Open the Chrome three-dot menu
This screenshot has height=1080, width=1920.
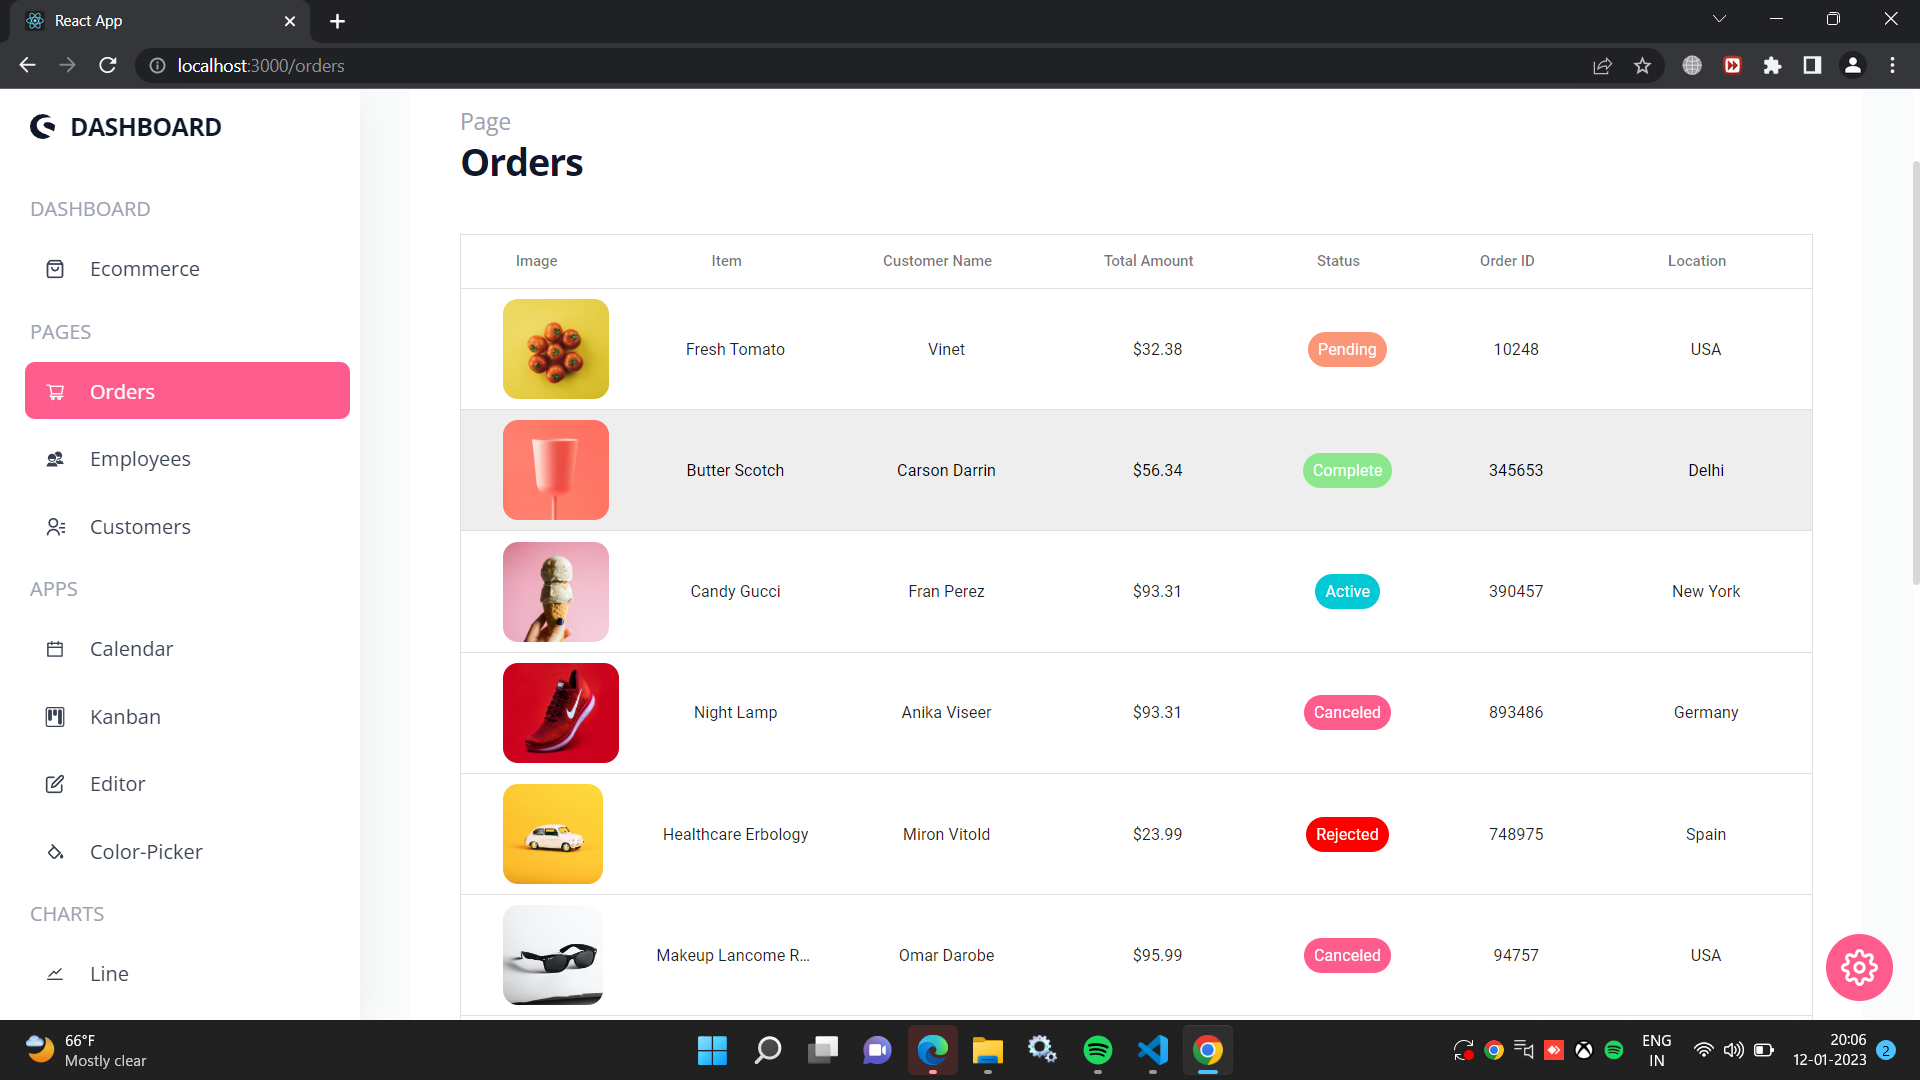coord(1892,65)
